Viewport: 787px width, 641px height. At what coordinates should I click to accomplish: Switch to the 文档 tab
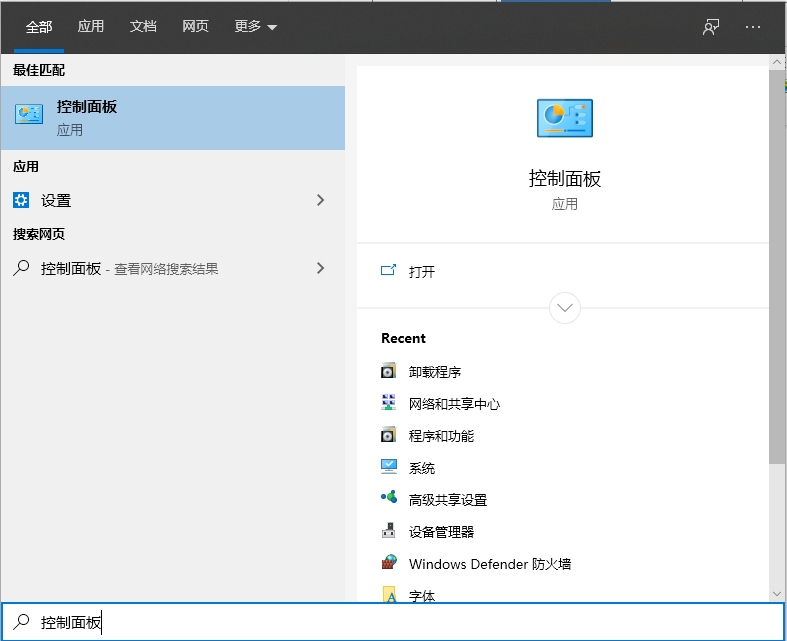pos(143,27)
